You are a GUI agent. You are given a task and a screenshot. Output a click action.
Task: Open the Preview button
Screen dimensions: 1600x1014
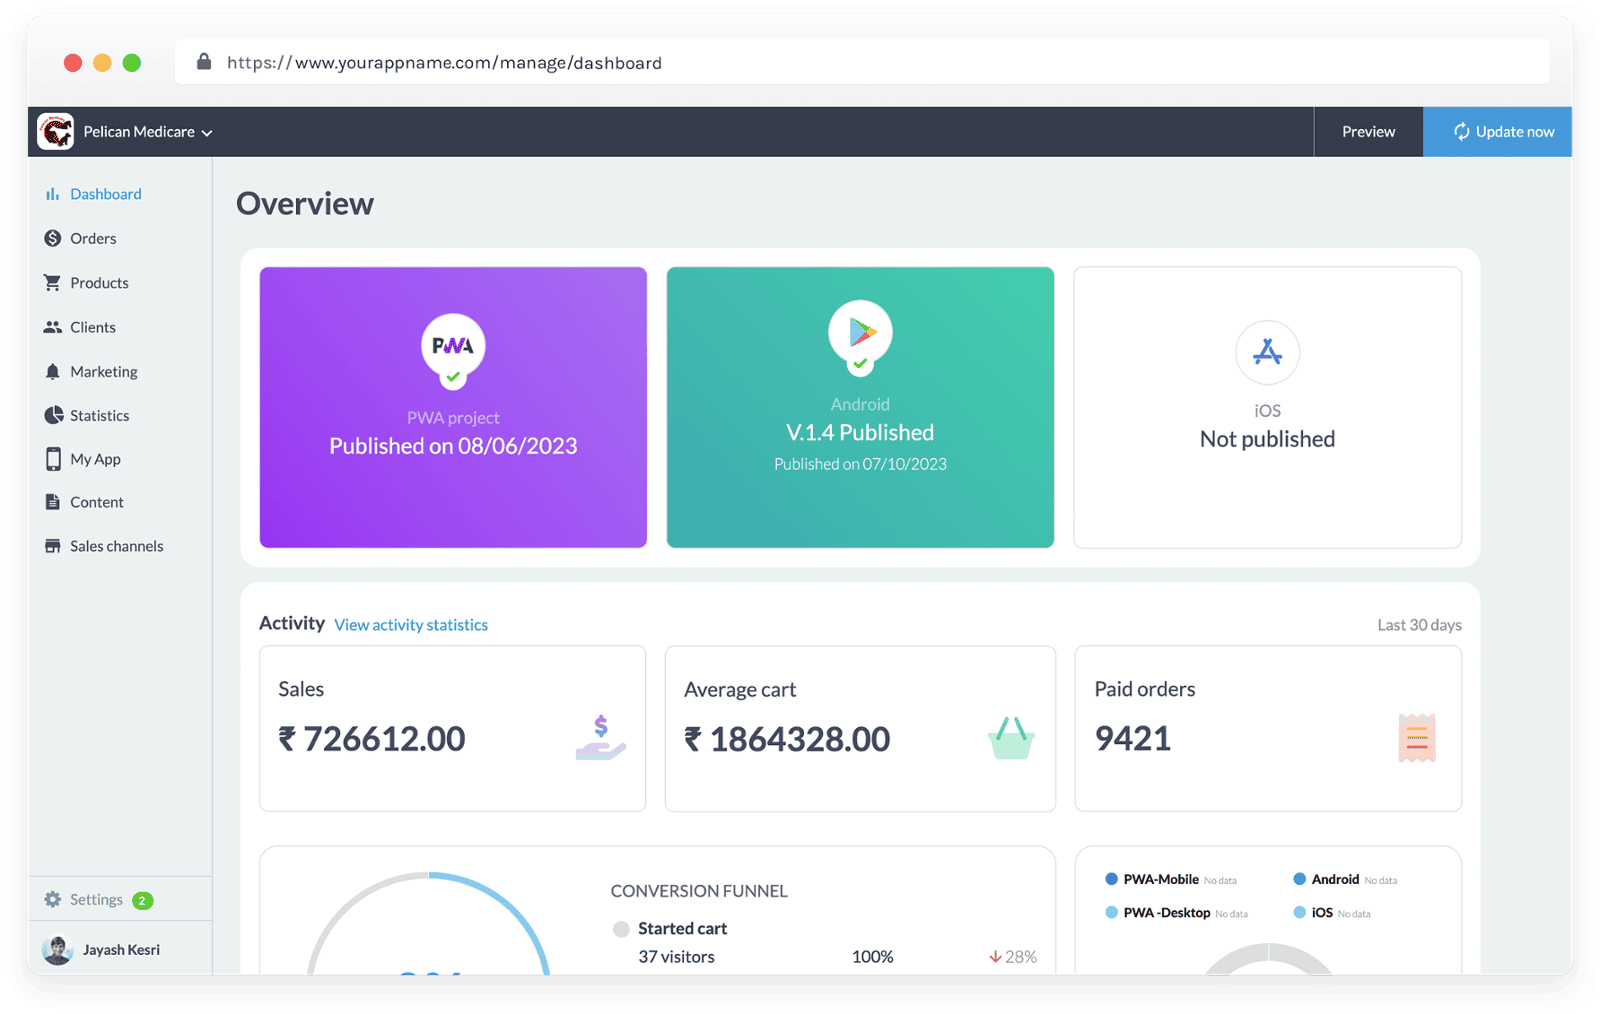click(1368, 132)
